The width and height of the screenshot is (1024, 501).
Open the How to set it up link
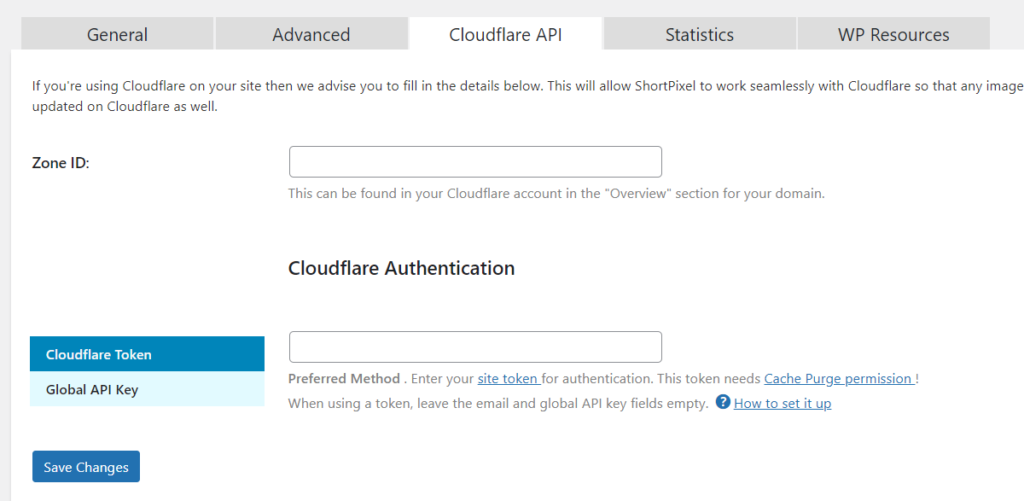tap(782, 404)
